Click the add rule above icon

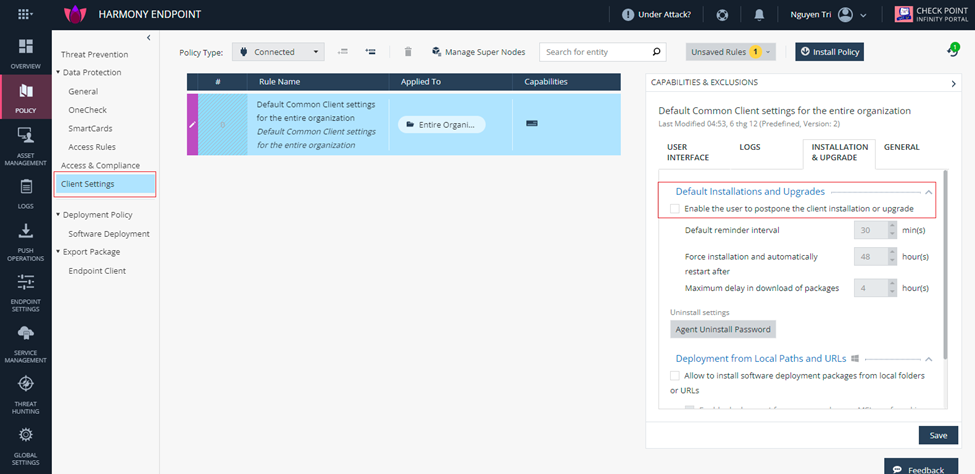(x=342, y=52)
